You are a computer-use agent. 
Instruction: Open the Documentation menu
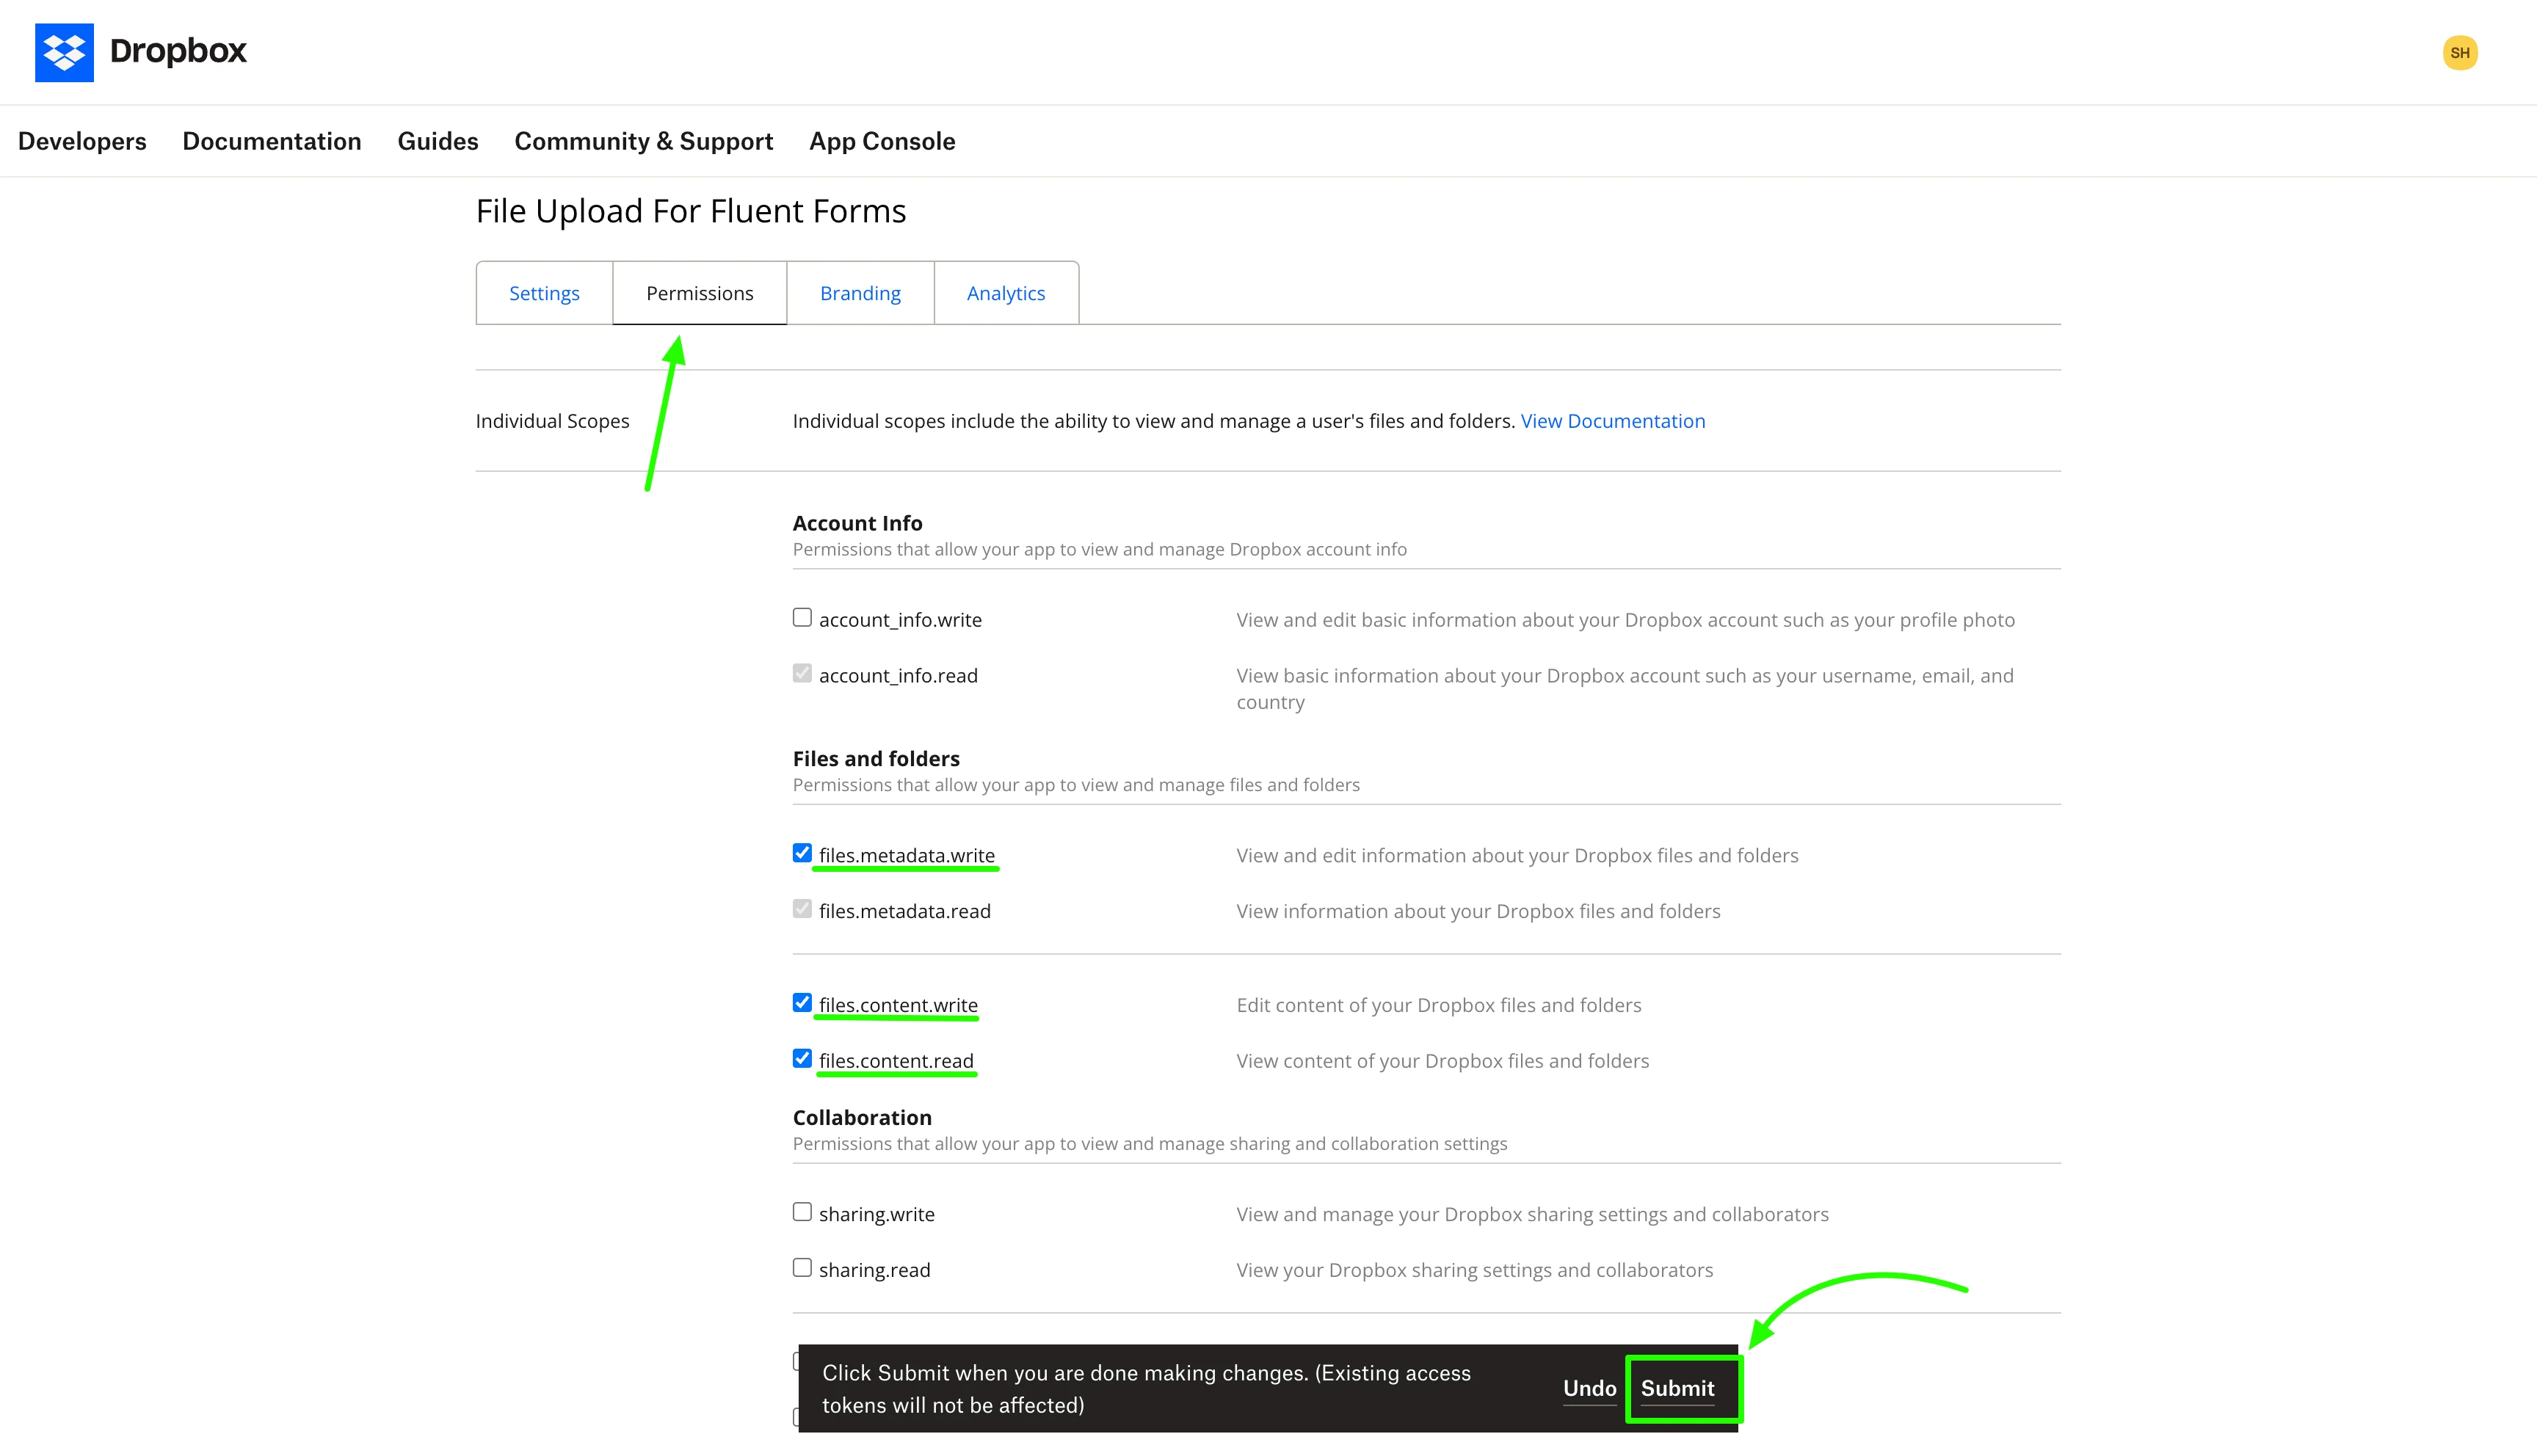[x=272, y=141]
